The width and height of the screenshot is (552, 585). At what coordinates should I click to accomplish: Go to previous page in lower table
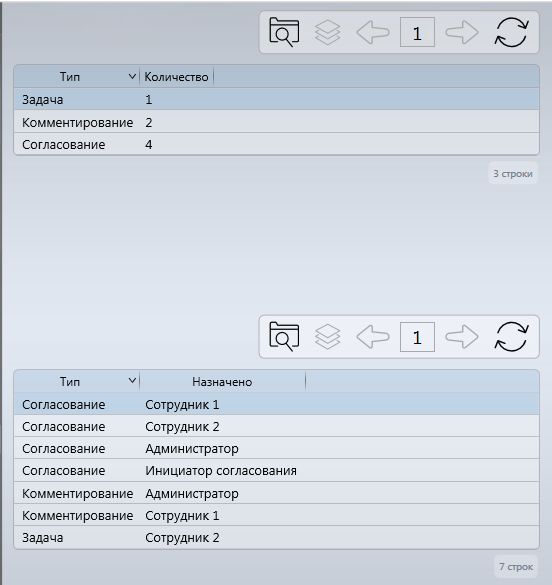[x=373, y=337]
